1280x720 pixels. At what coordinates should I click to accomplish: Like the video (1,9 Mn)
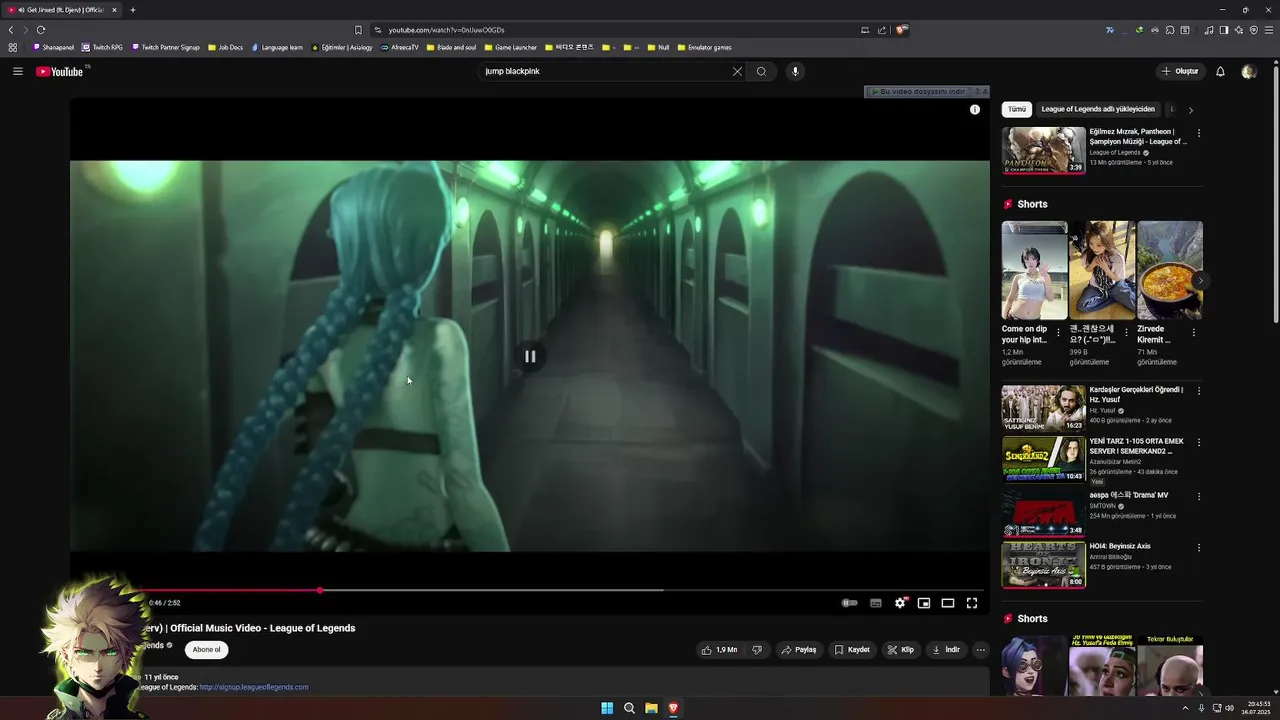pos(719,650)
